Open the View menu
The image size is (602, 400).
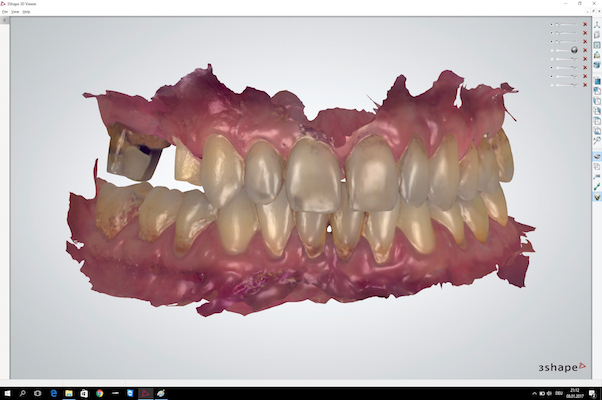click(x=16, y=11)
